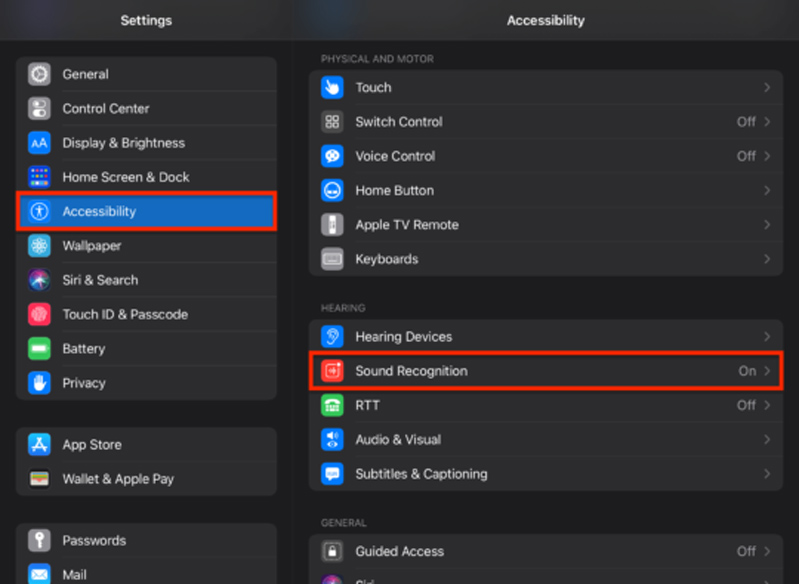Click the Guided Access lock icon
799x584 pixels.
pos(332,551)
